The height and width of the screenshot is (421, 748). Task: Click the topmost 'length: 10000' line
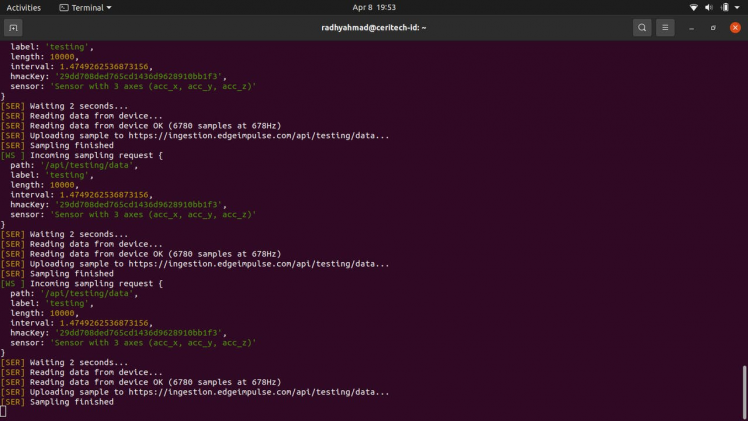[44, 57]
